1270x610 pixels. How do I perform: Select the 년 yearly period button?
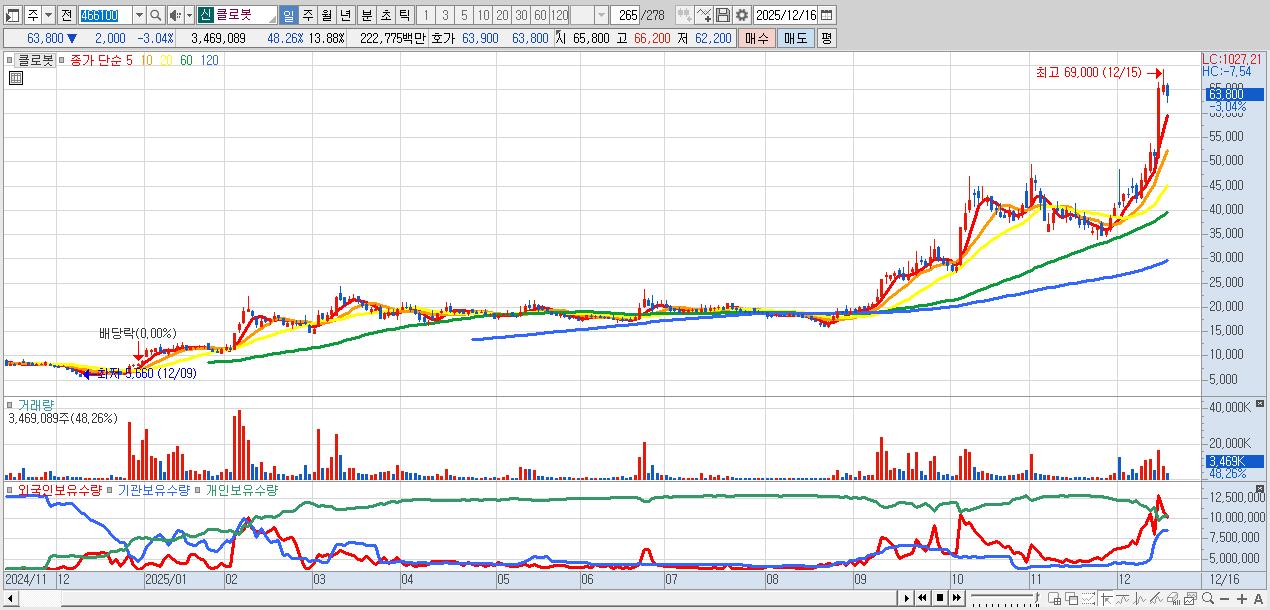coord(345,15)
